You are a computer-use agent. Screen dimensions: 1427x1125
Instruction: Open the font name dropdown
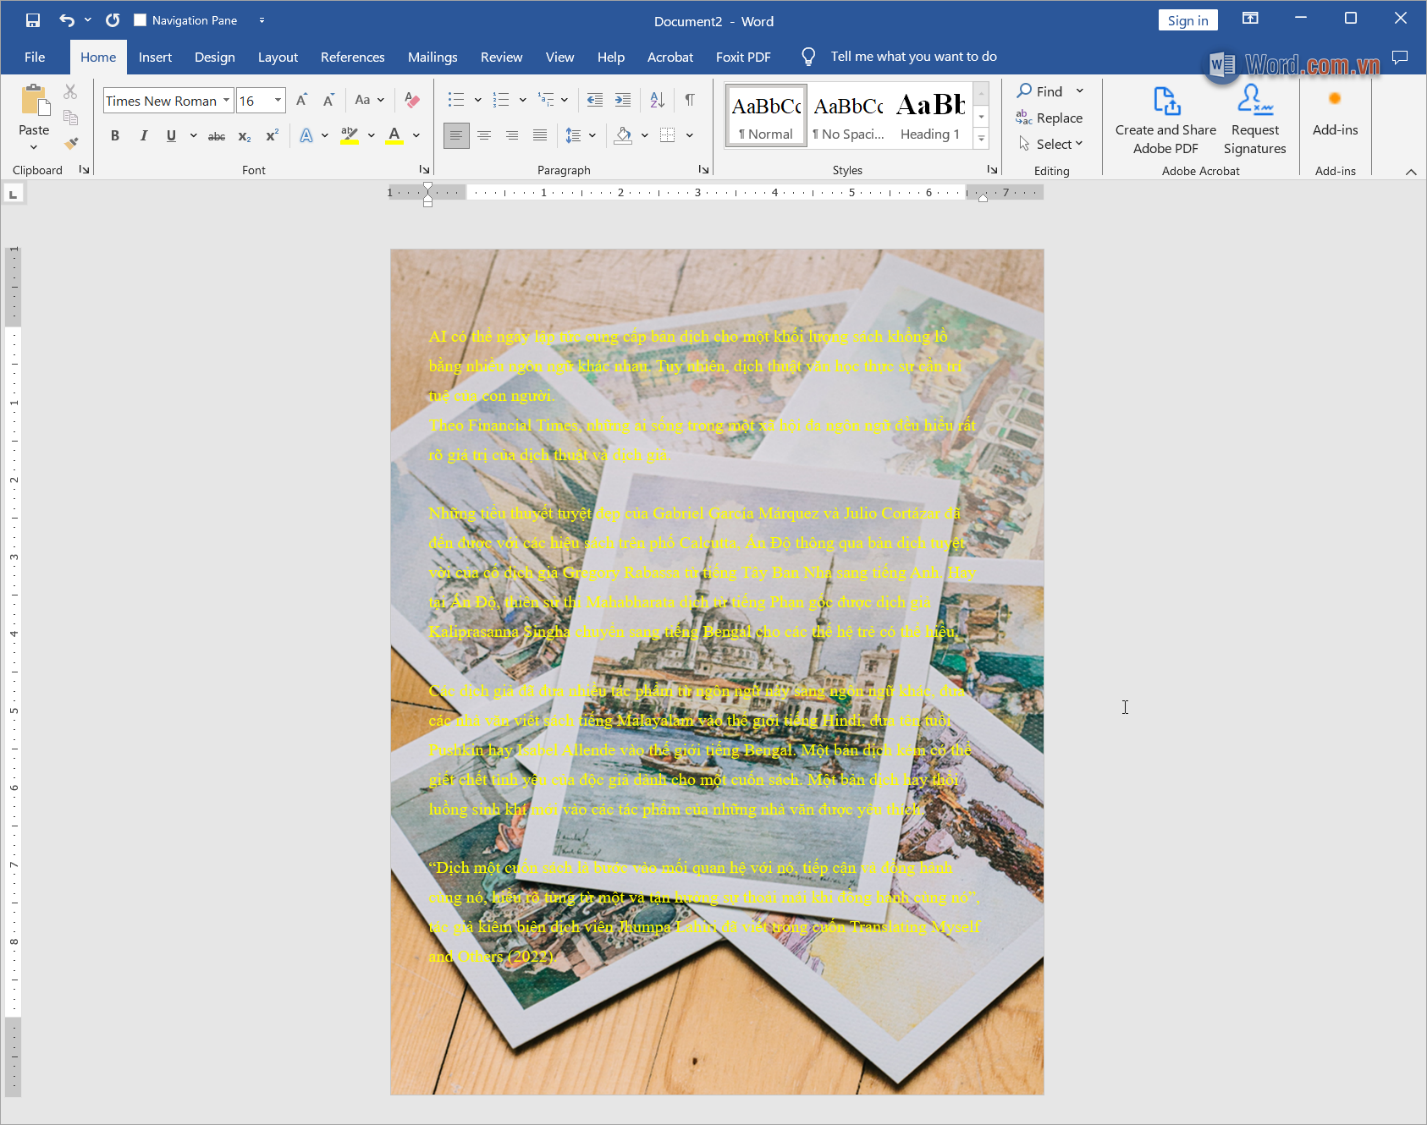[x=227, y=100]
